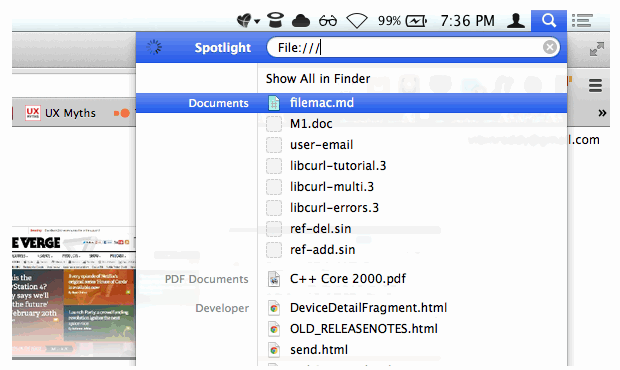Clear the Spotlight search field
This screenshot has width=620, height=370.
[550, 47]
